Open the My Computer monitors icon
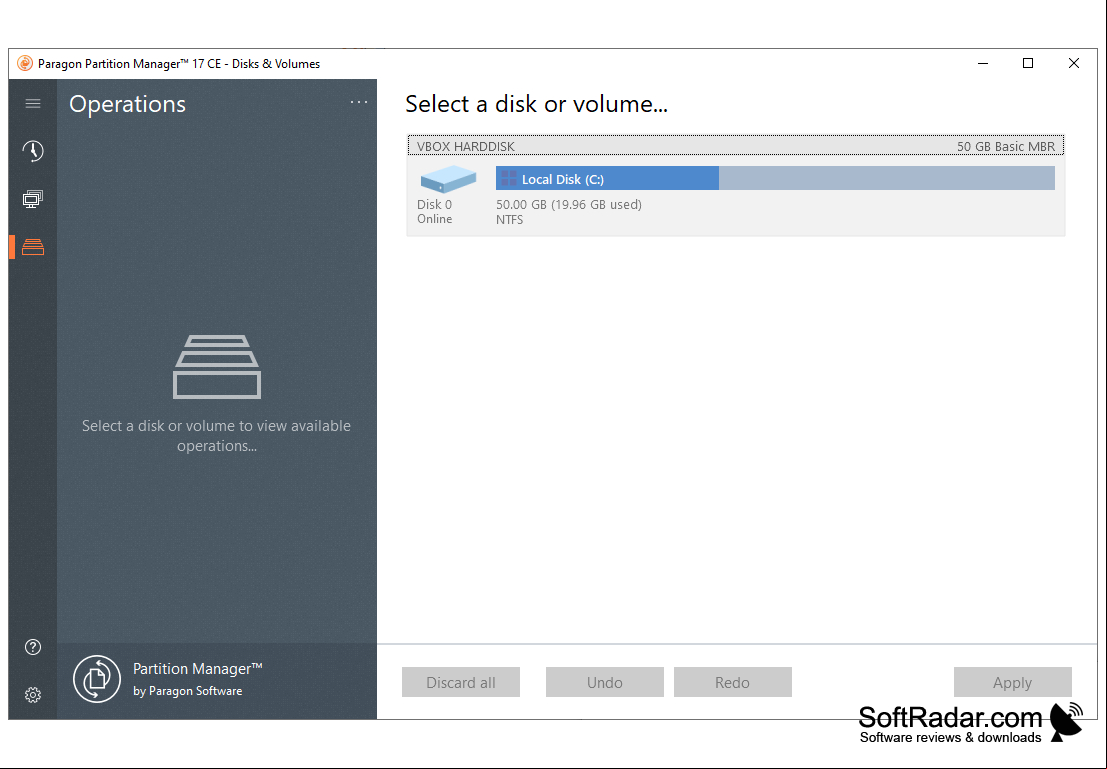The width and height of the screenshot is (1107, 769). pos(32,199)
